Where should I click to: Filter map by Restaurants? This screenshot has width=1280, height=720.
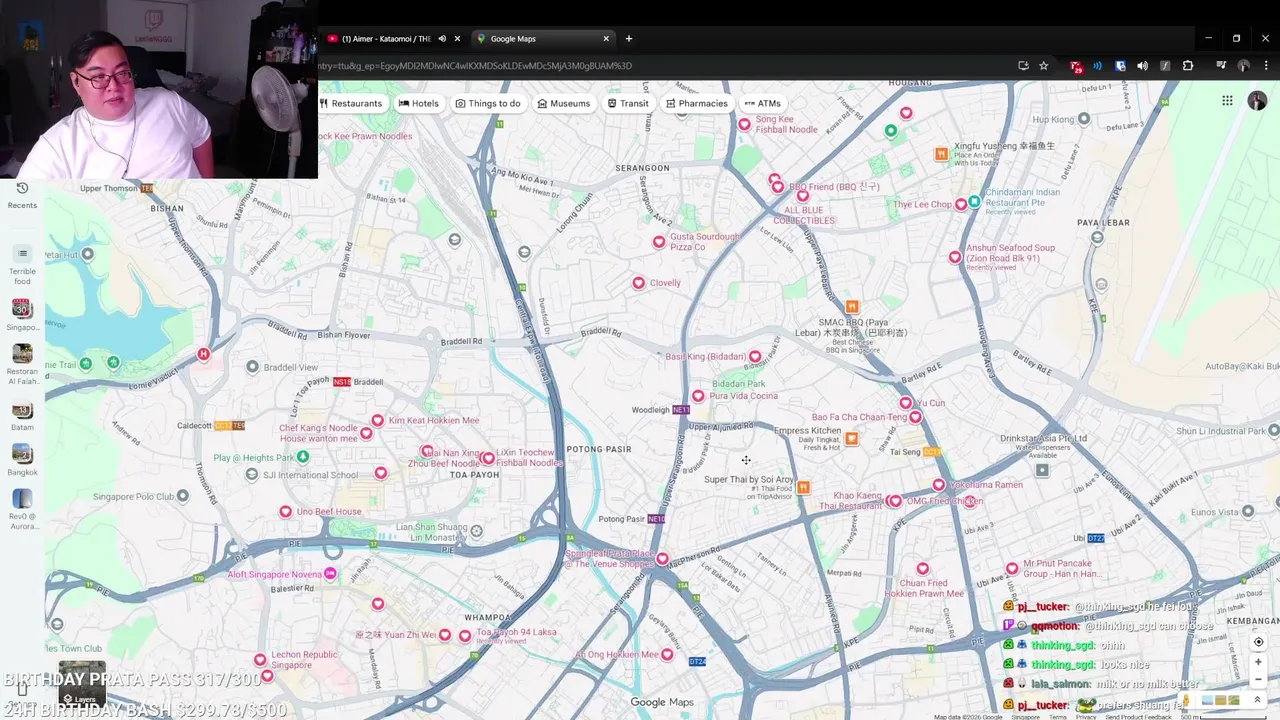(351, 103)
